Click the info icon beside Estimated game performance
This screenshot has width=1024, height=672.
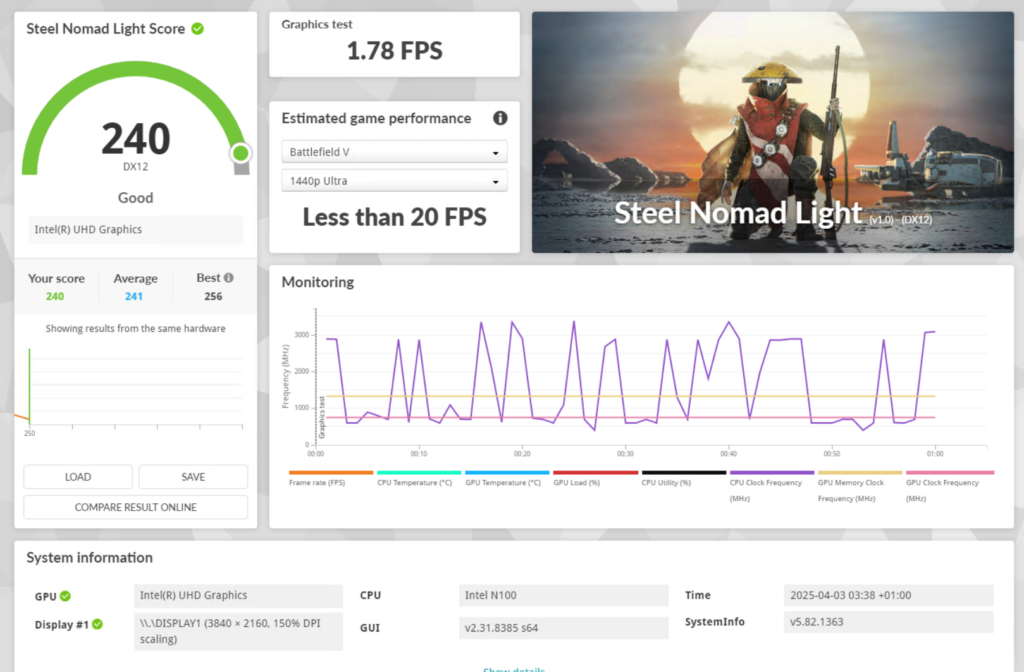(500, 118)
